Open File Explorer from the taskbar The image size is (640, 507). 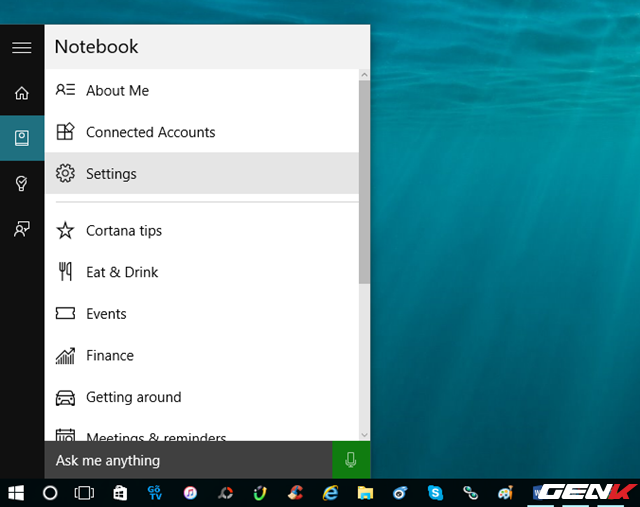point(365,493)
